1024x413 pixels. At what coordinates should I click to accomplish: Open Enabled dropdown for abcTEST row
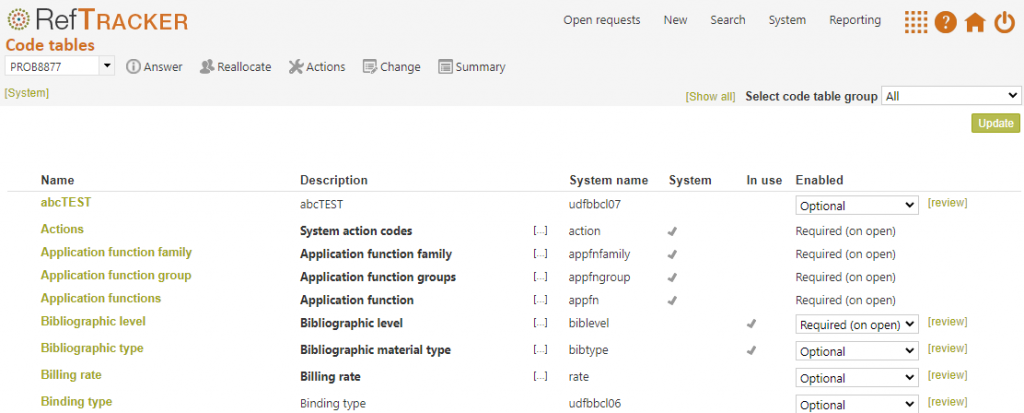click(857, 205)
